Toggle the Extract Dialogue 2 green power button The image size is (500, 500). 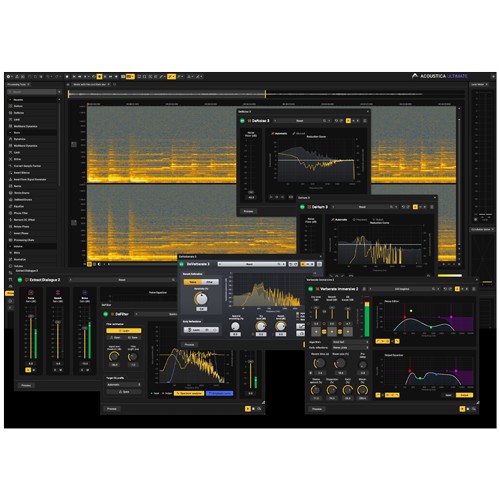point(20,280)
